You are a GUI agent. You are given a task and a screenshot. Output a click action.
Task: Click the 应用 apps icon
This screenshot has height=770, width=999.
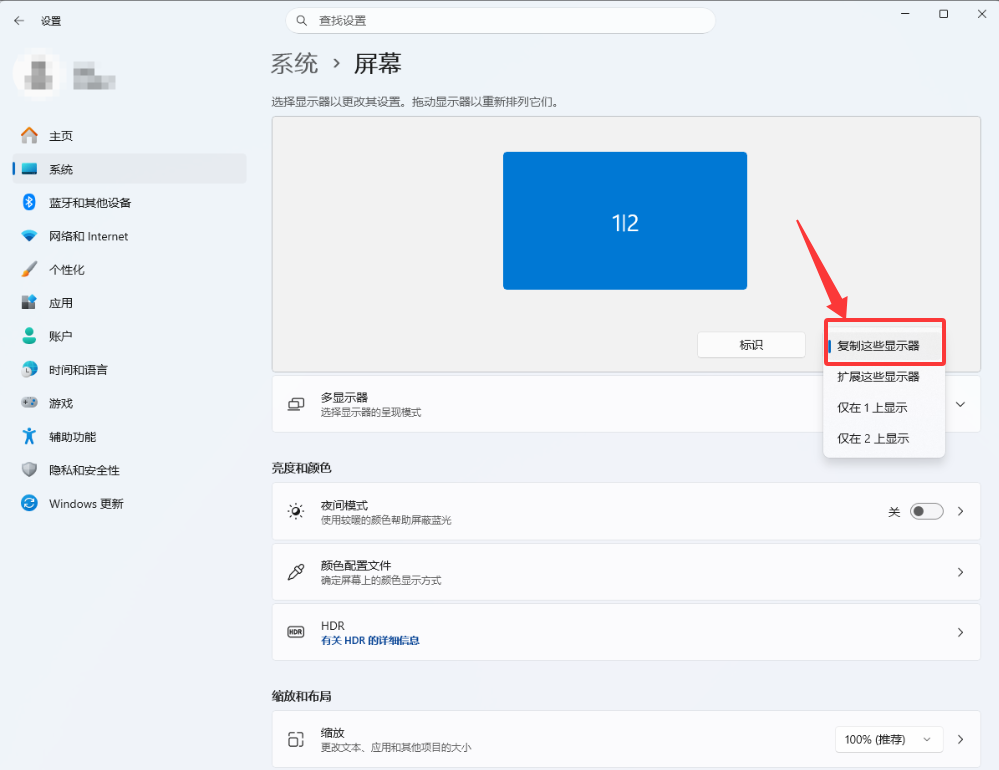[x=29, y=303]
